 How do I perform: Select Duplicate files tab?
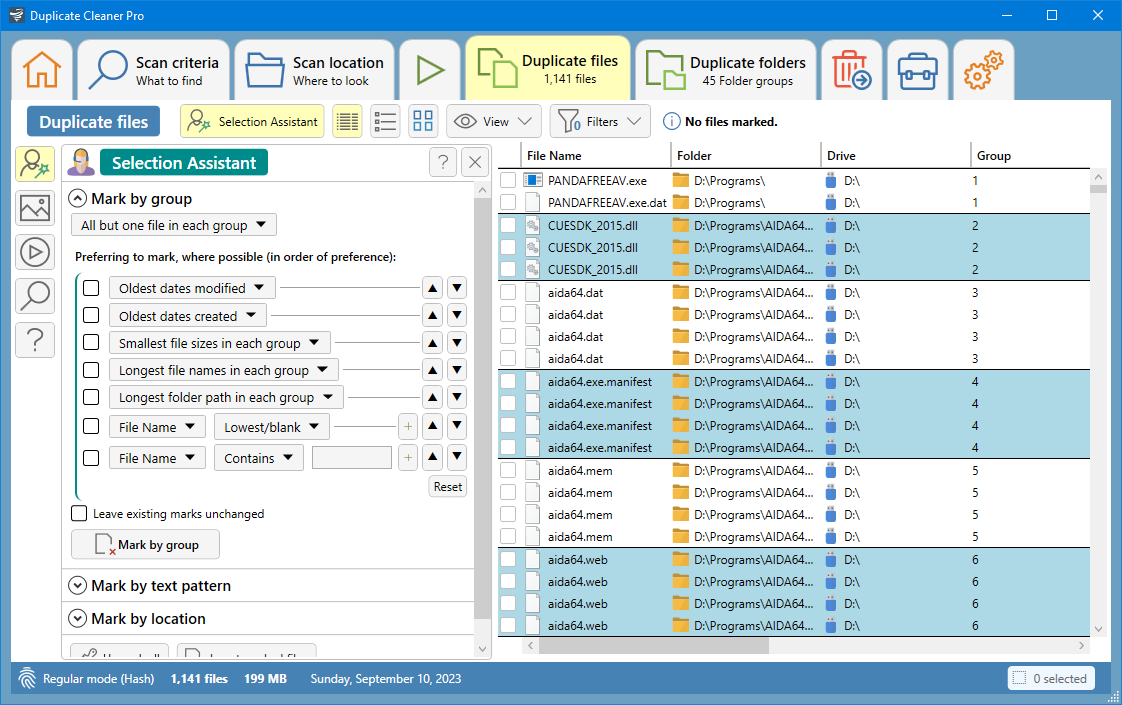tap(548, 68)
